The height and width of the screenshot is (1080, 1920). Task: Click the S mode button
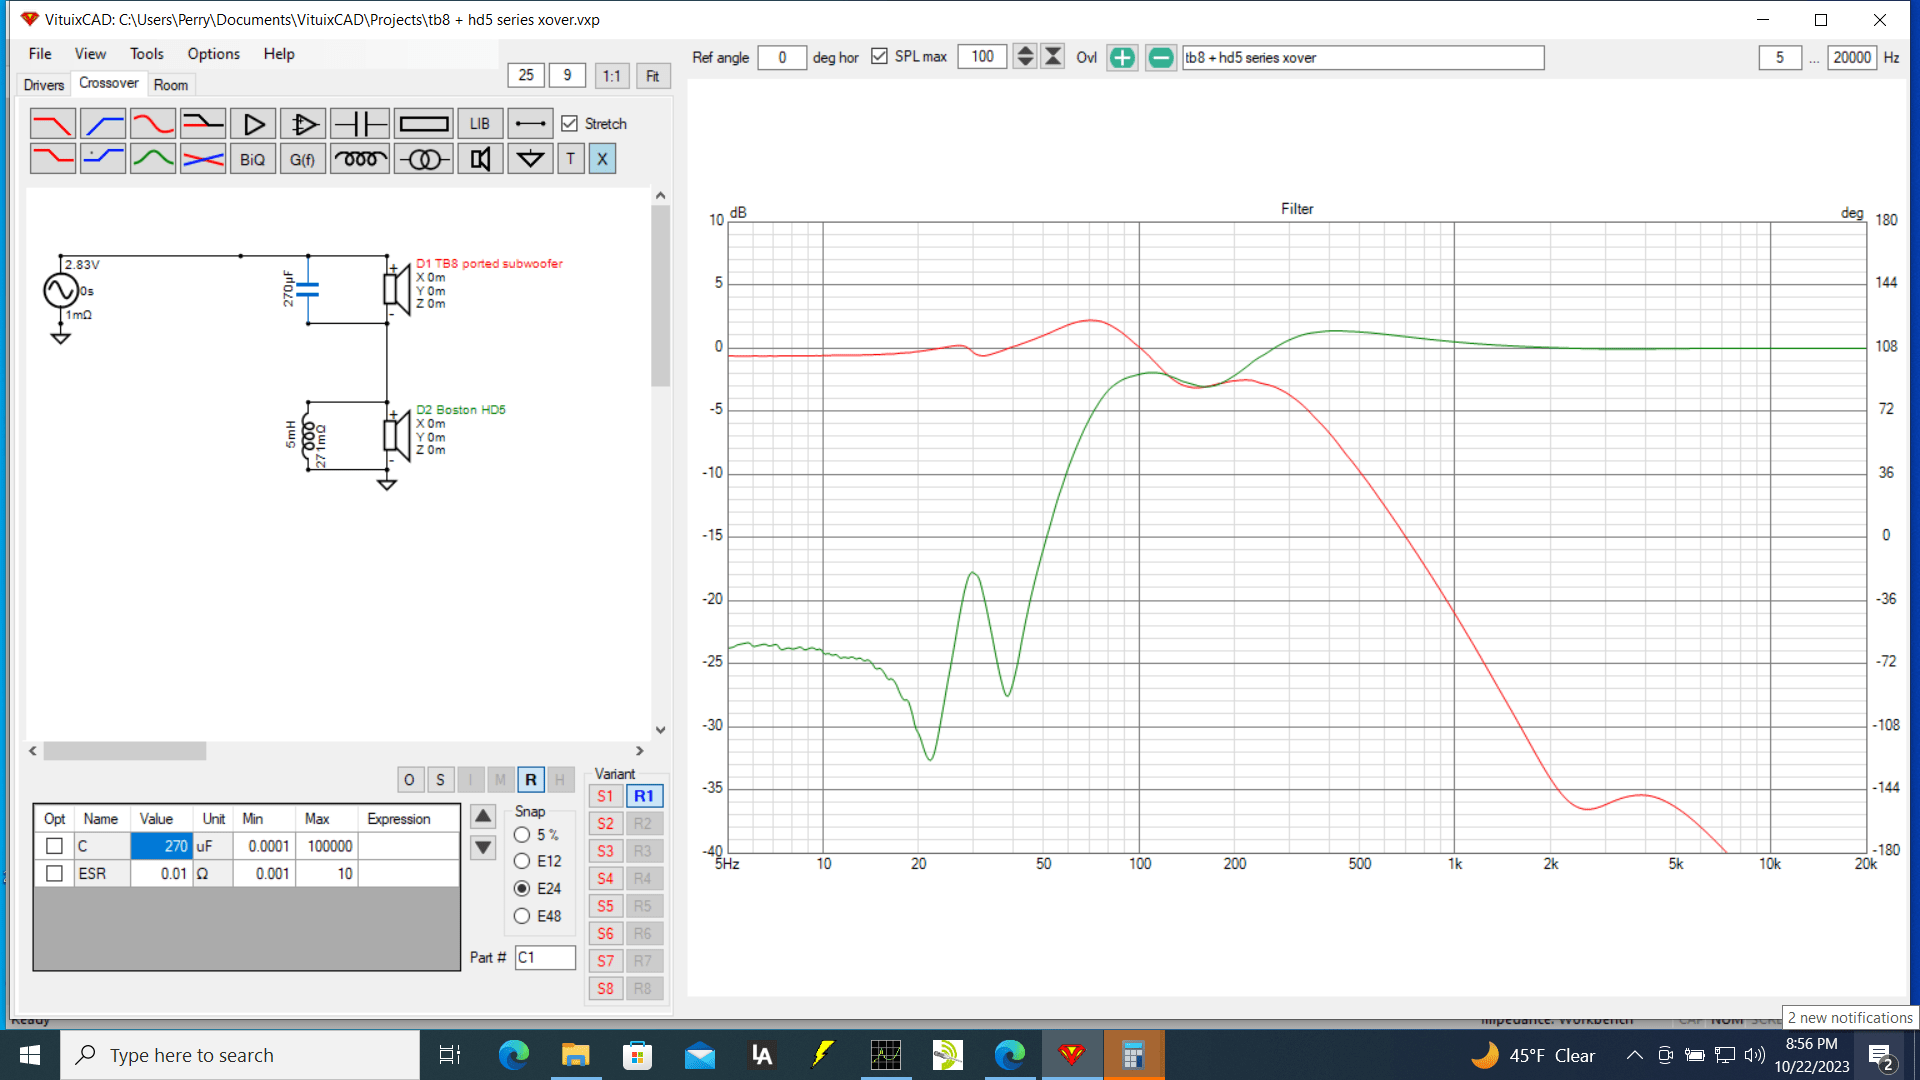(x=440, y=780)
